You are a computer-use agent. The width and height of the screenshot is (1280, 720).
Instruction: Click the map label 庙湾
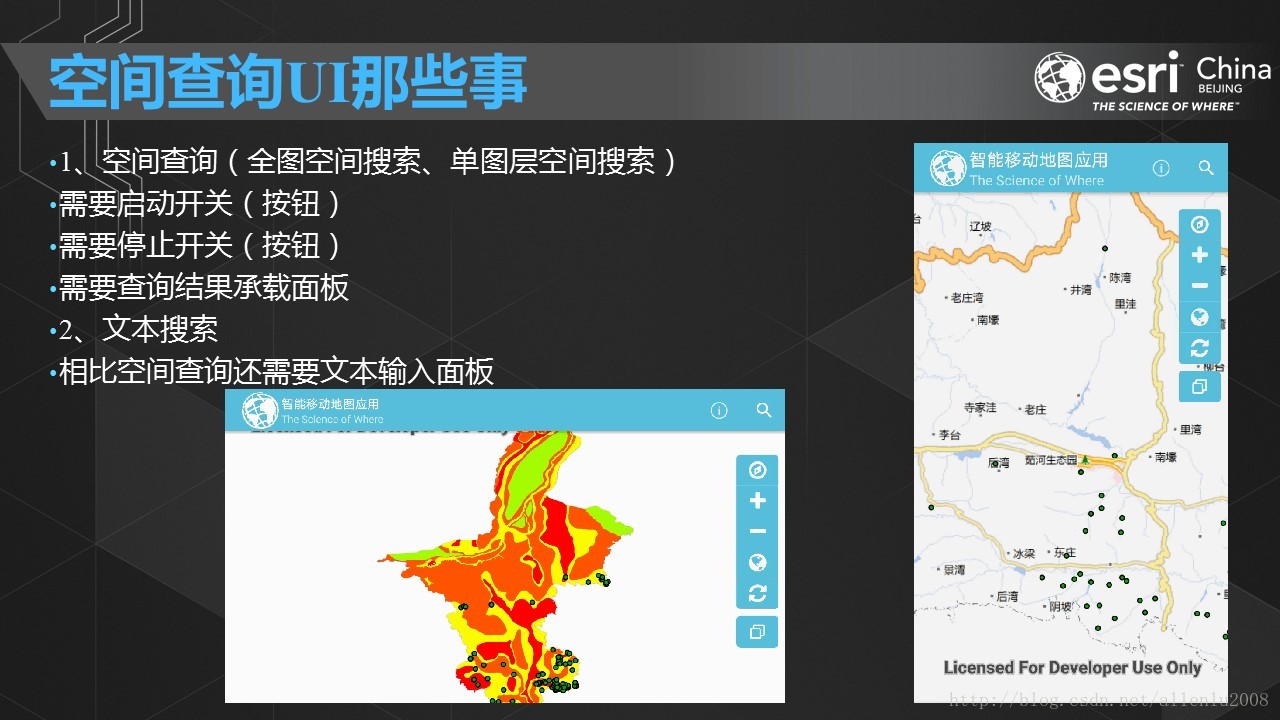pyautogui.click(x=998, y=463)
